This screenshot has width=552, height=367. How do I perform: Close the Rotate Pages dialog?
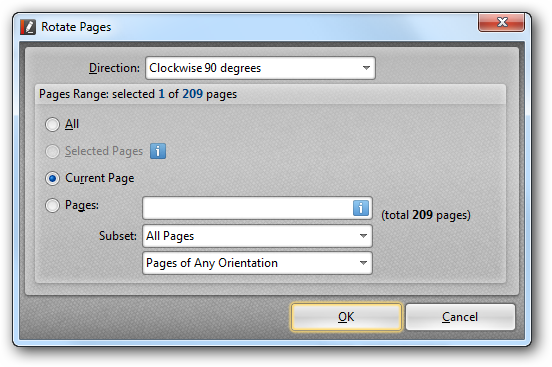(502, 22)
